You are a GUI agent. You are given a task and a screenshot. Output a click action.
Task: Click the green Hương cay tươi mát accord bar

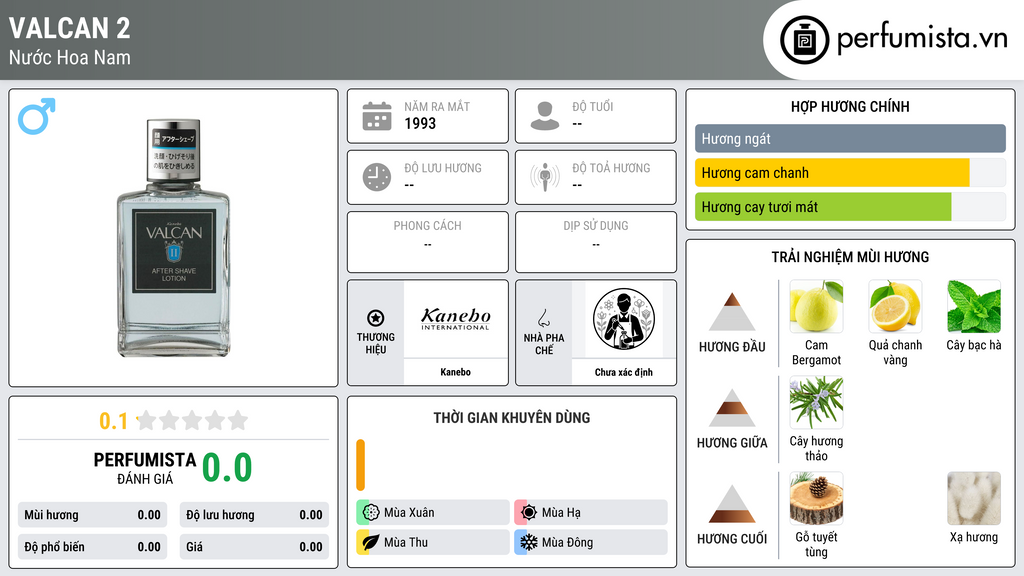click(823, 207)
